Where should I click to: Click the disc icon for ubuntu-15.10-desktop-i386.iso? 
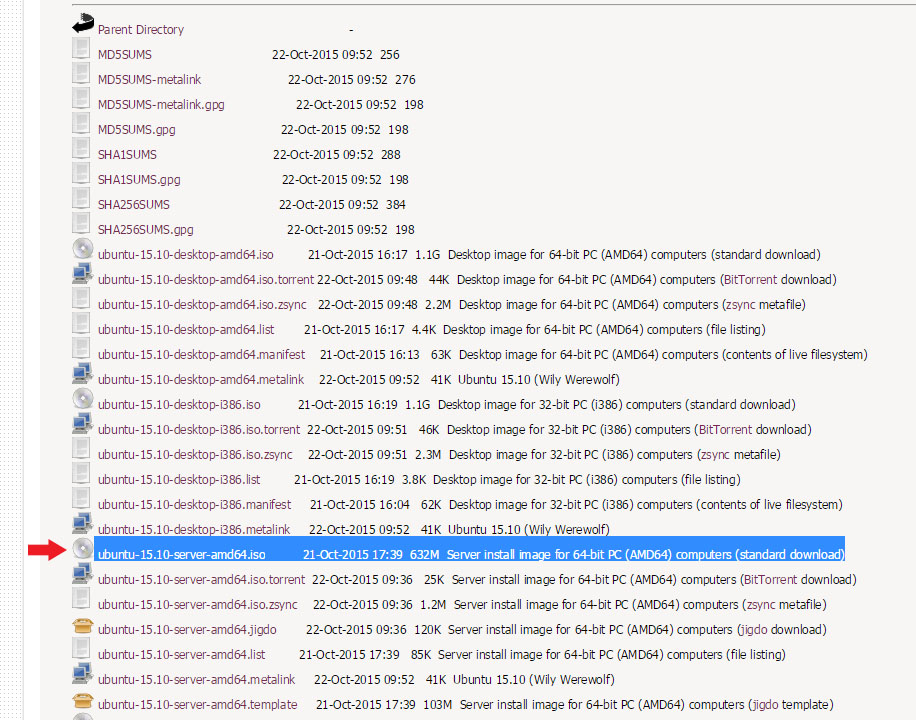point(83,399)
